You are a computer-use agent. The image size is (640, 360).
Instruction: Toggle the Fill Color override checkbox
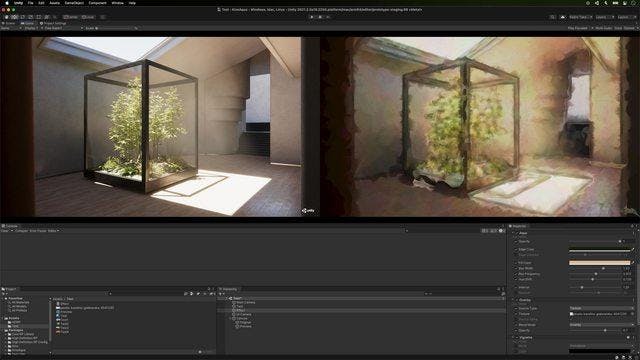(x=516, y=263)
